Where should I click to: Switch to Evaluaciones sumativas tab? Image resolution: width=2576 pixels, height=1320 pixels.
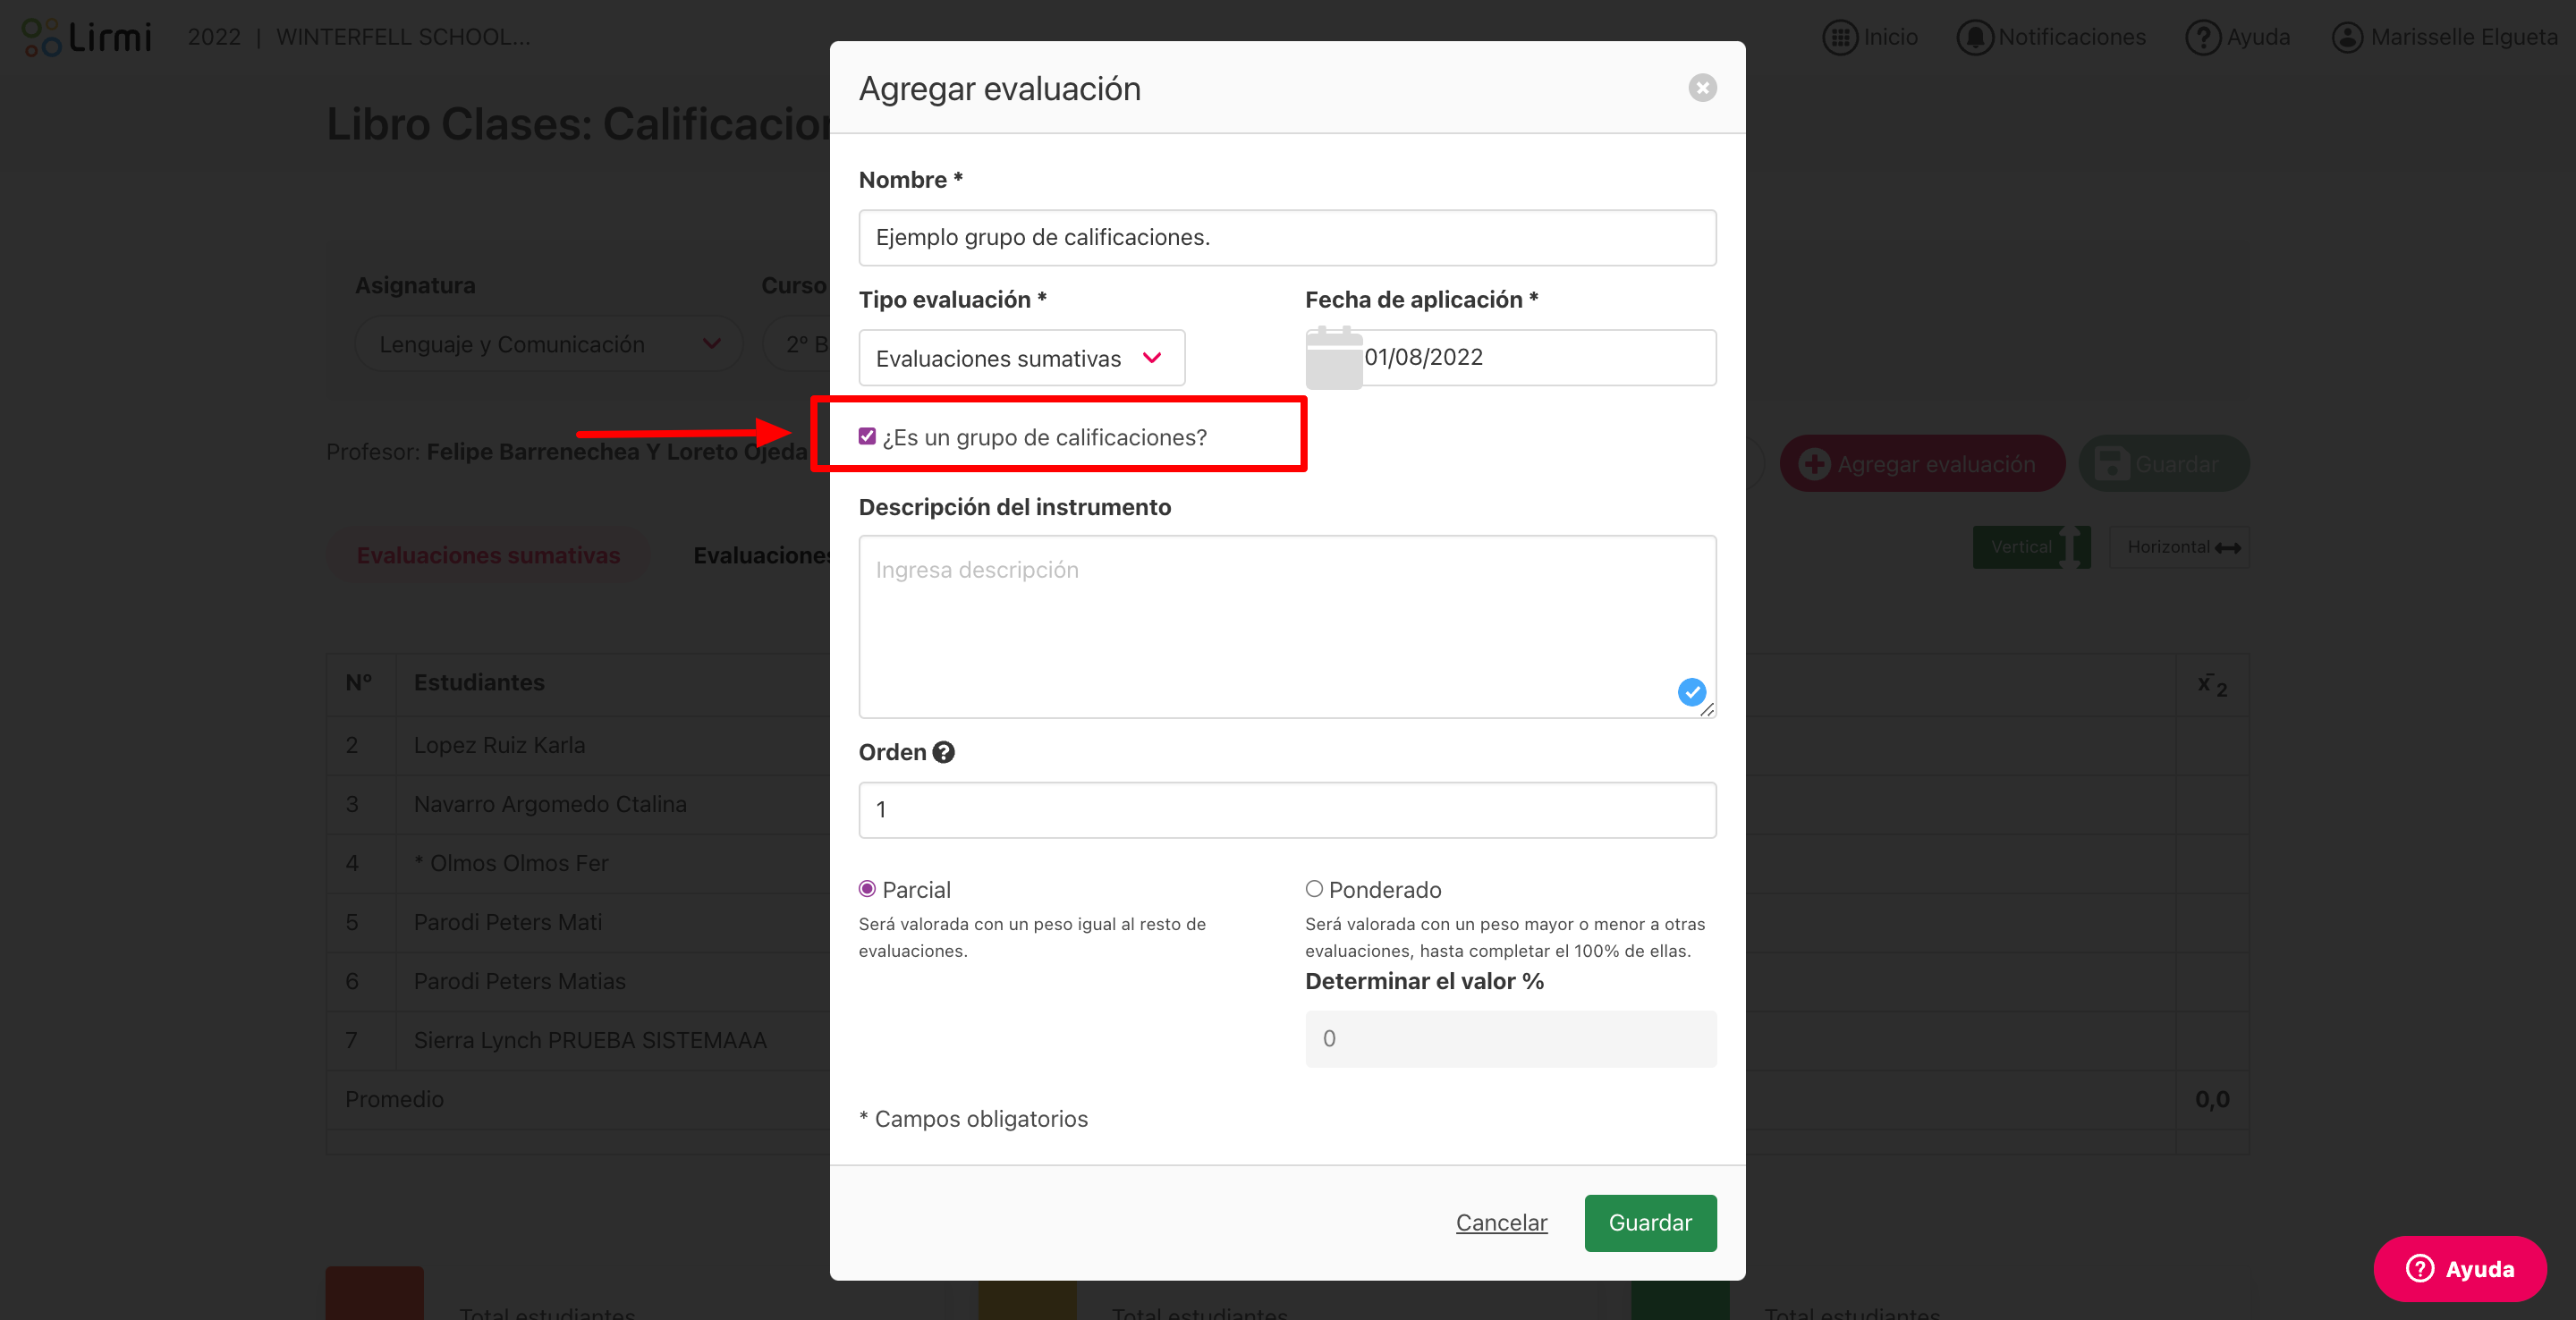[488, 555]
